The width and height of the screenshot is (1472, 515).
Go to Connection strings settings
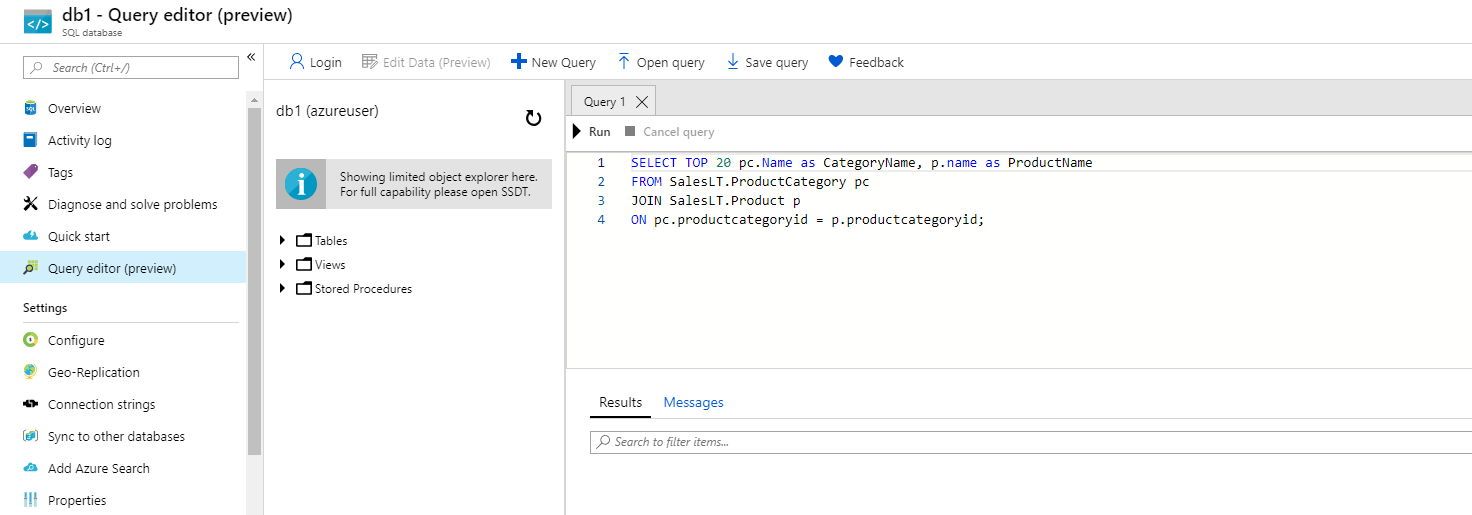click(x=101, y=405)
